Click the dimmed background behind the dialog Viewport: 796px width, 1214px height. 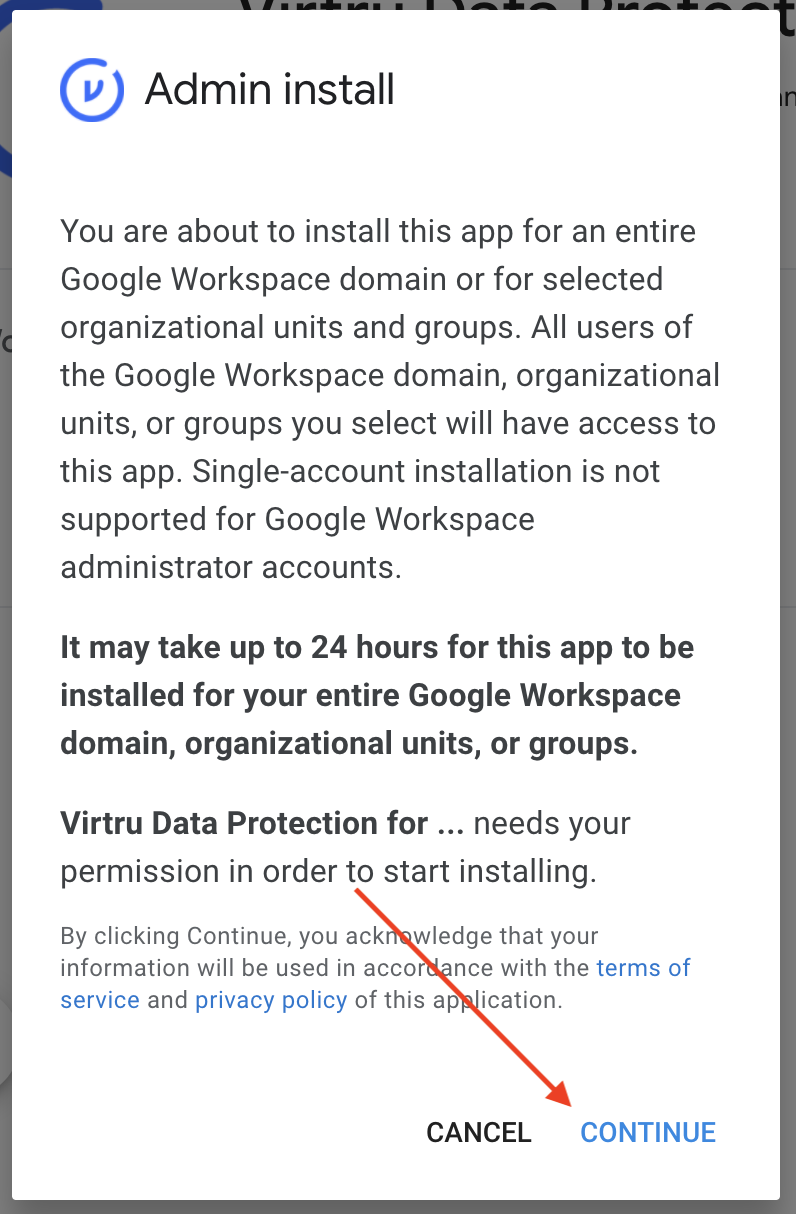(788, 600)
